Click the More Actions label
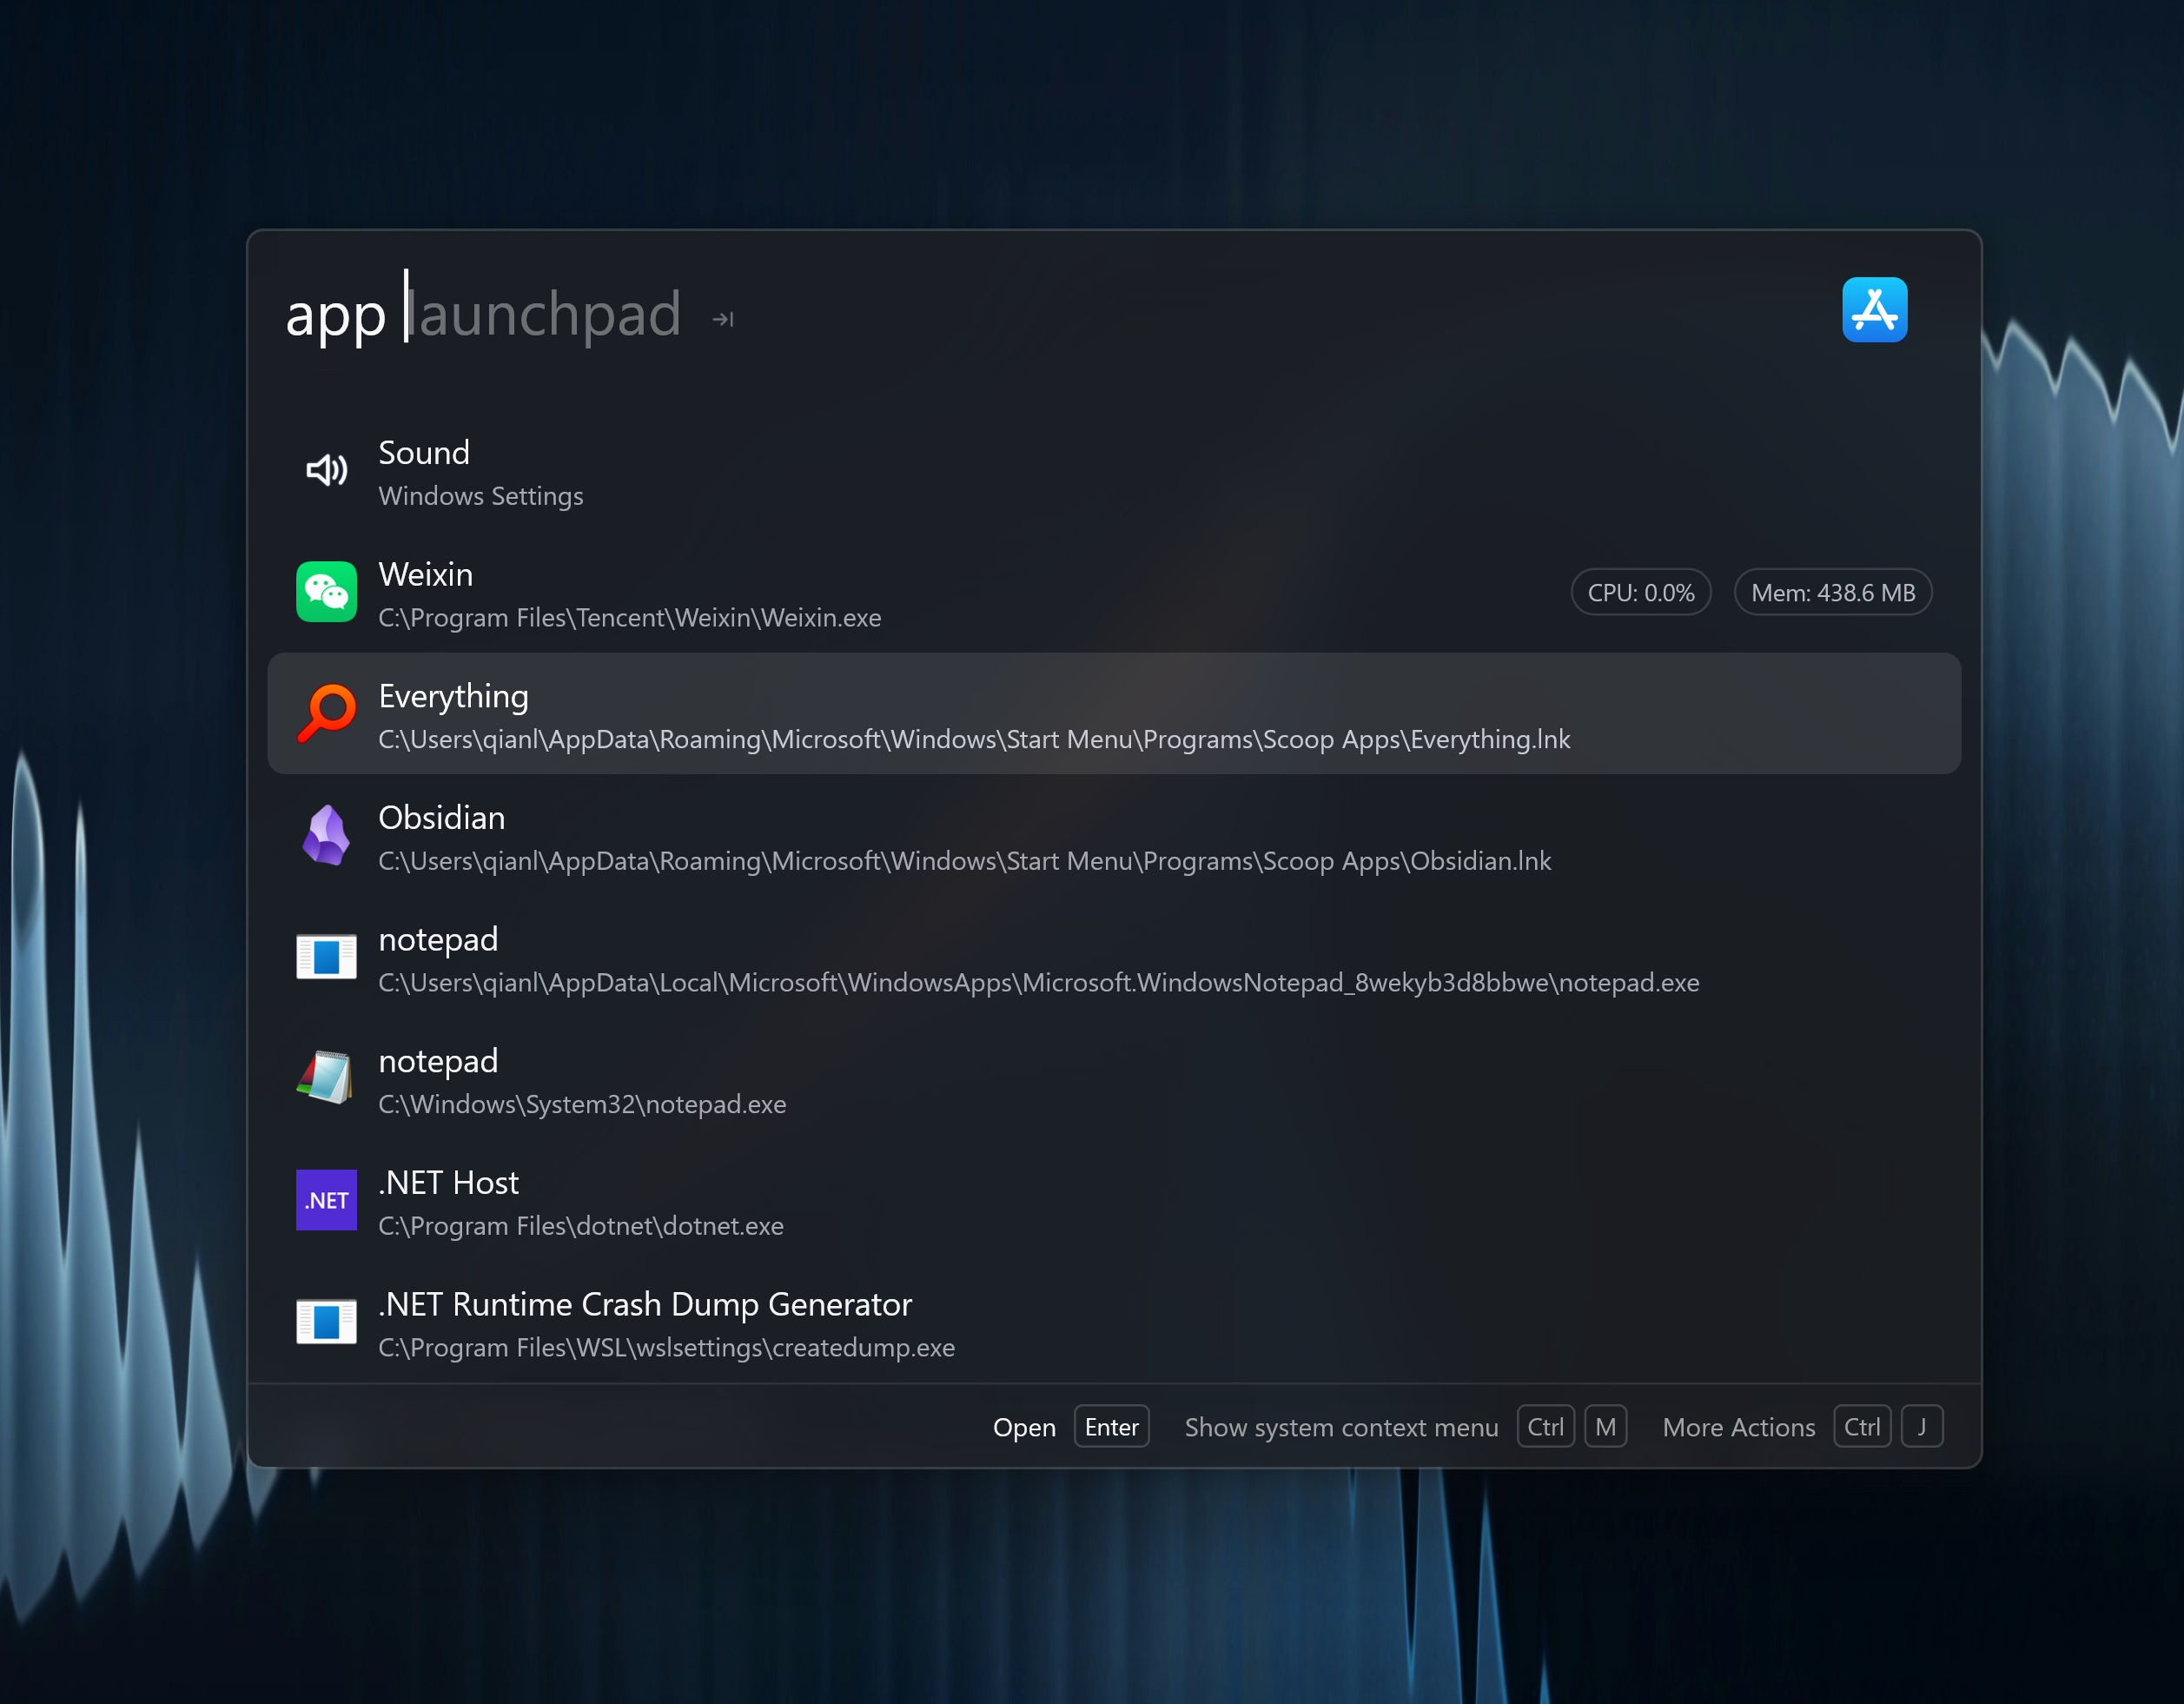The height and width of the screenshot is (1704, 2184). [1738, 1427]
